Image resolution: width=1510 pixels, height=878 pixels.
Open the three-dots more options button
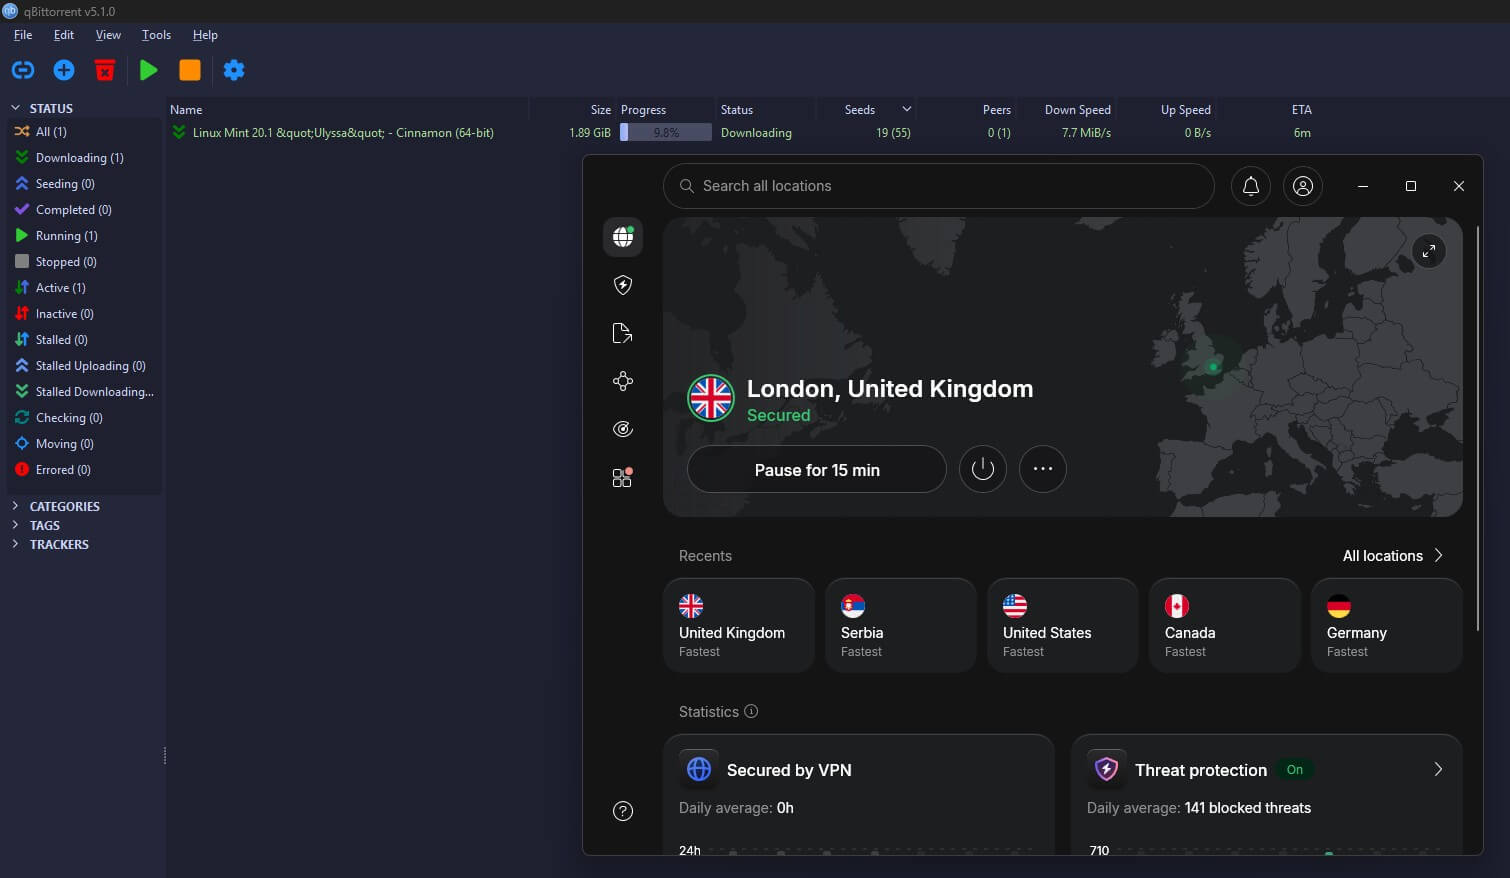(x=1043, y=469)
